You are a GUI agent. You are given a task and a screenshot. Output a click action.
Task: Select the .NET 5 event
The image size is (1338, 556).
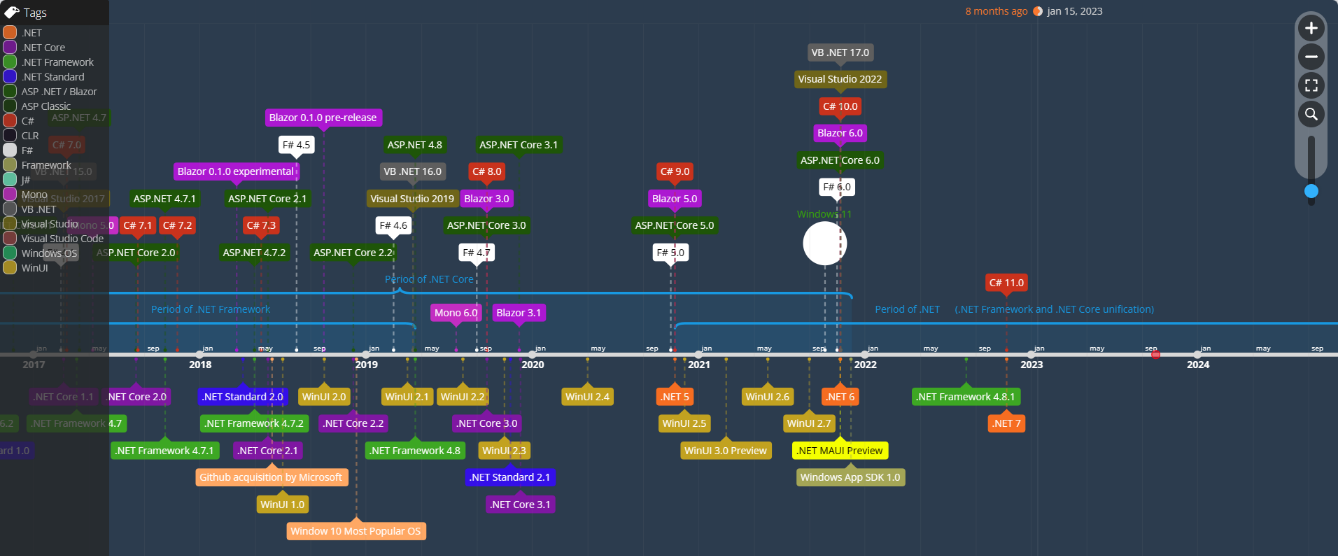pos(675,397)
